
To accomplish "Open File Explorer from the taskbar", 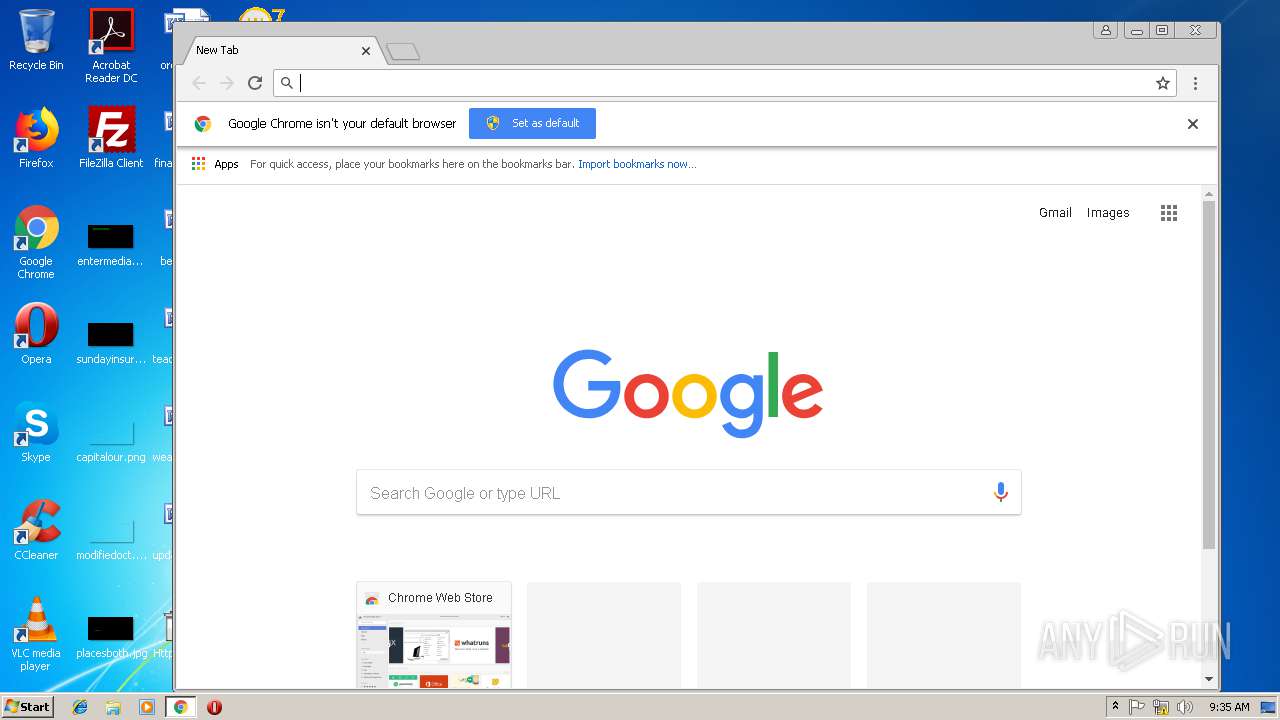I will (x=113, y=707).
